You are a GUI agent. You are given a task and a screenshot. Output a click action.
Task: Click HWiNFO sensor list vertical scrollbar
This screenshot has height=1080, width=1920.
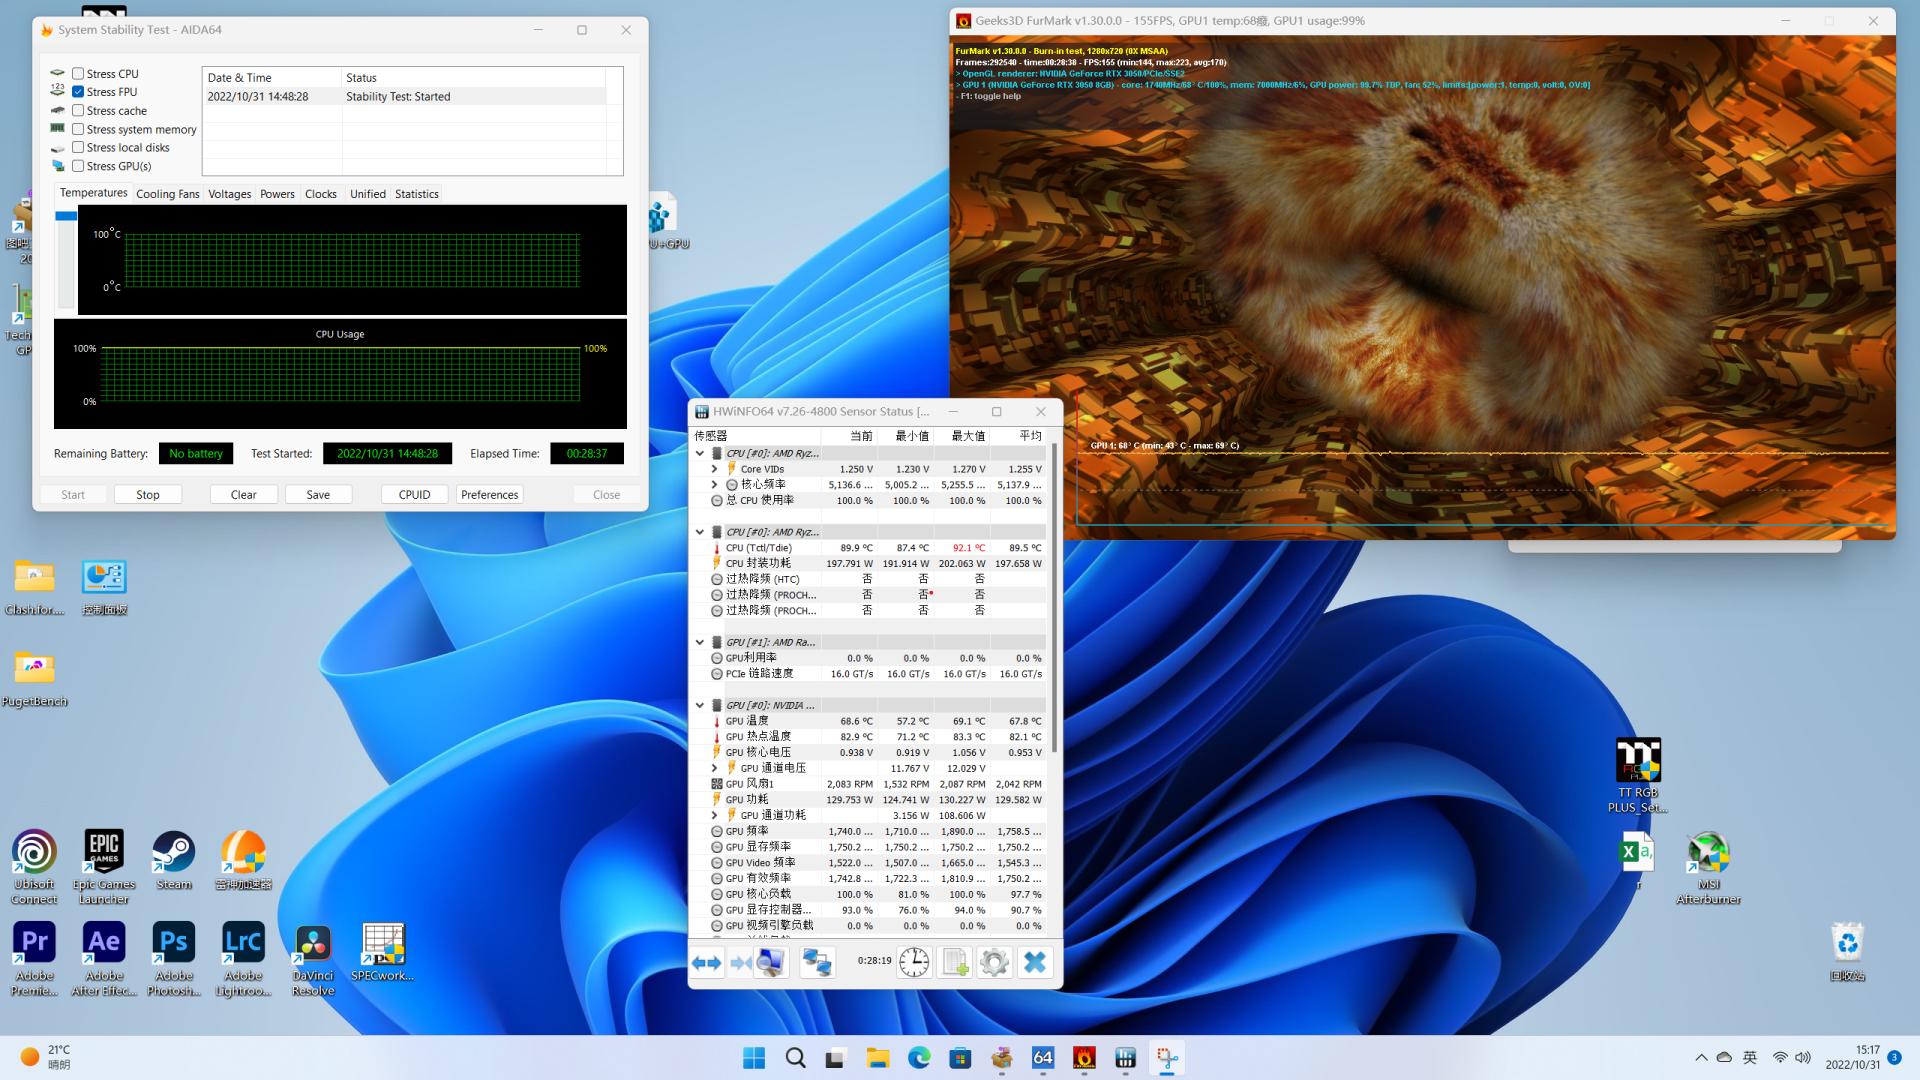(x=1054, y=600)
